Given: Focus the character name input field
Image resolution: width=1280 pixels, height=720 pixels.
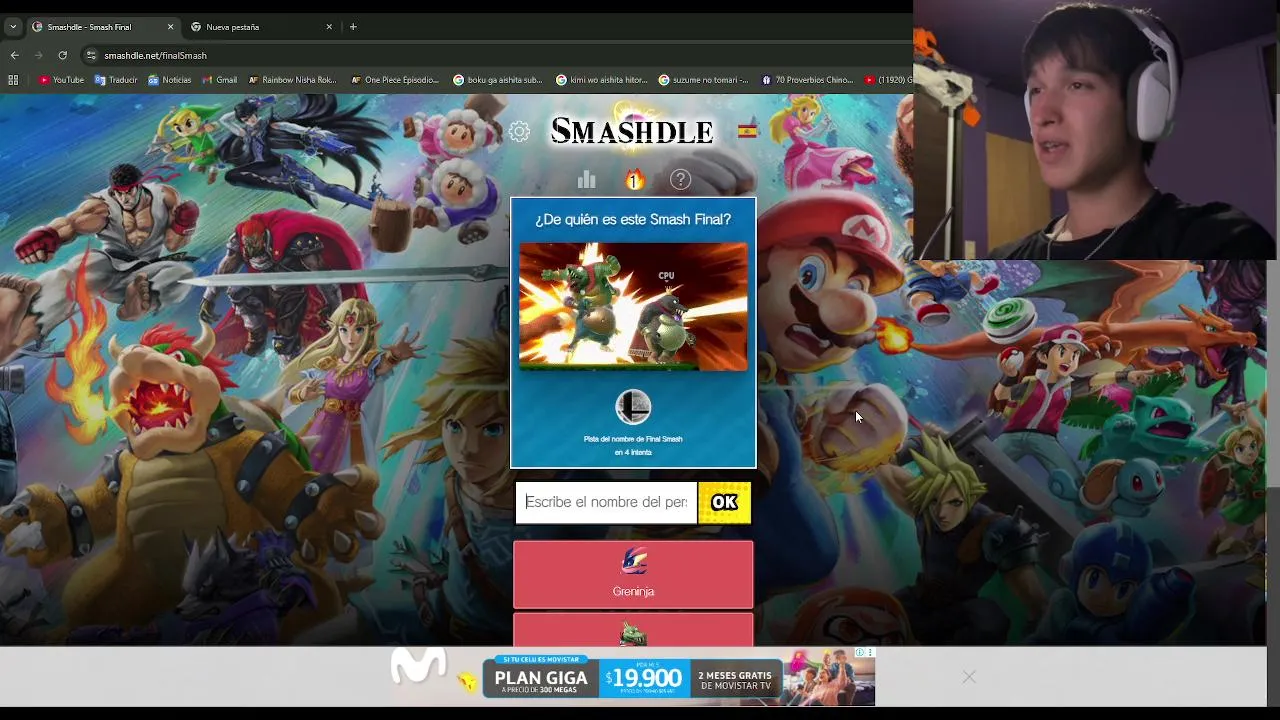Looking at the screenshot, I should [606, 502].
